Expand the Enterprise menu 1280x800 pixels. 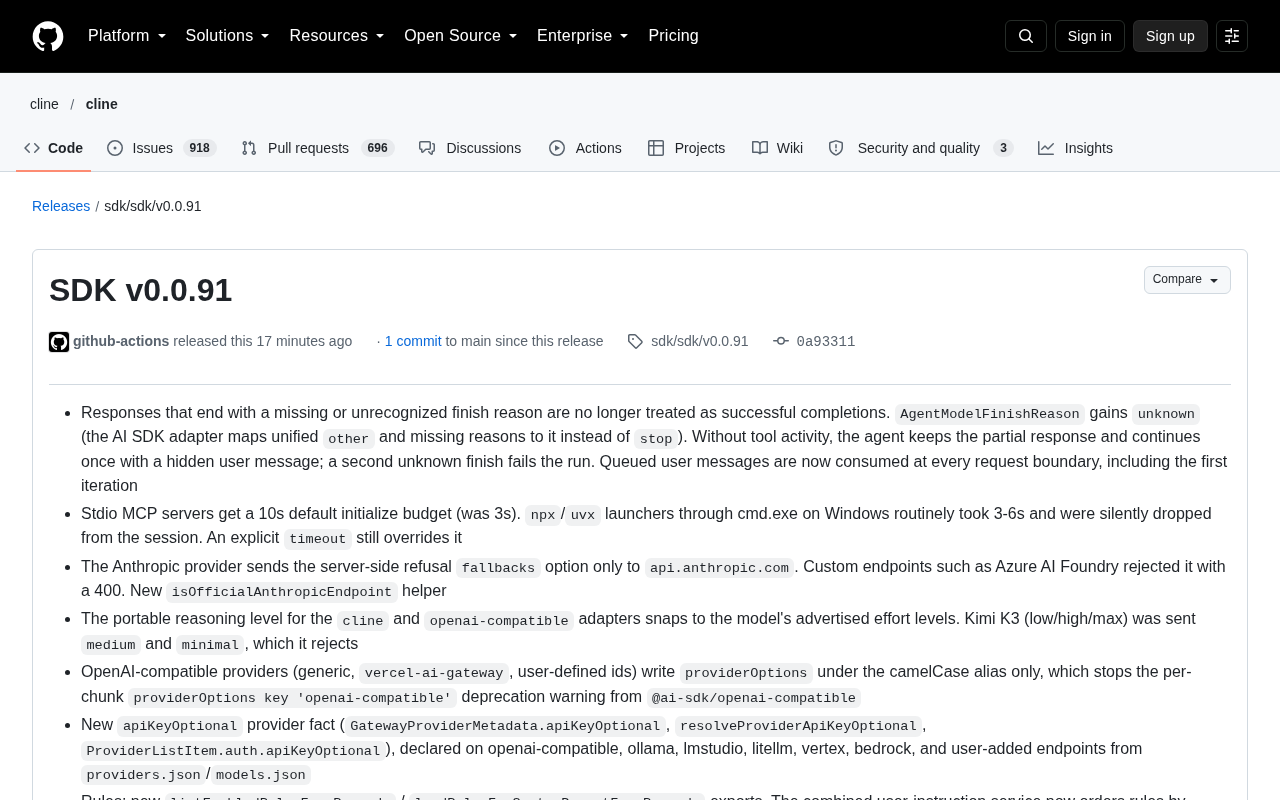(583, 36)
